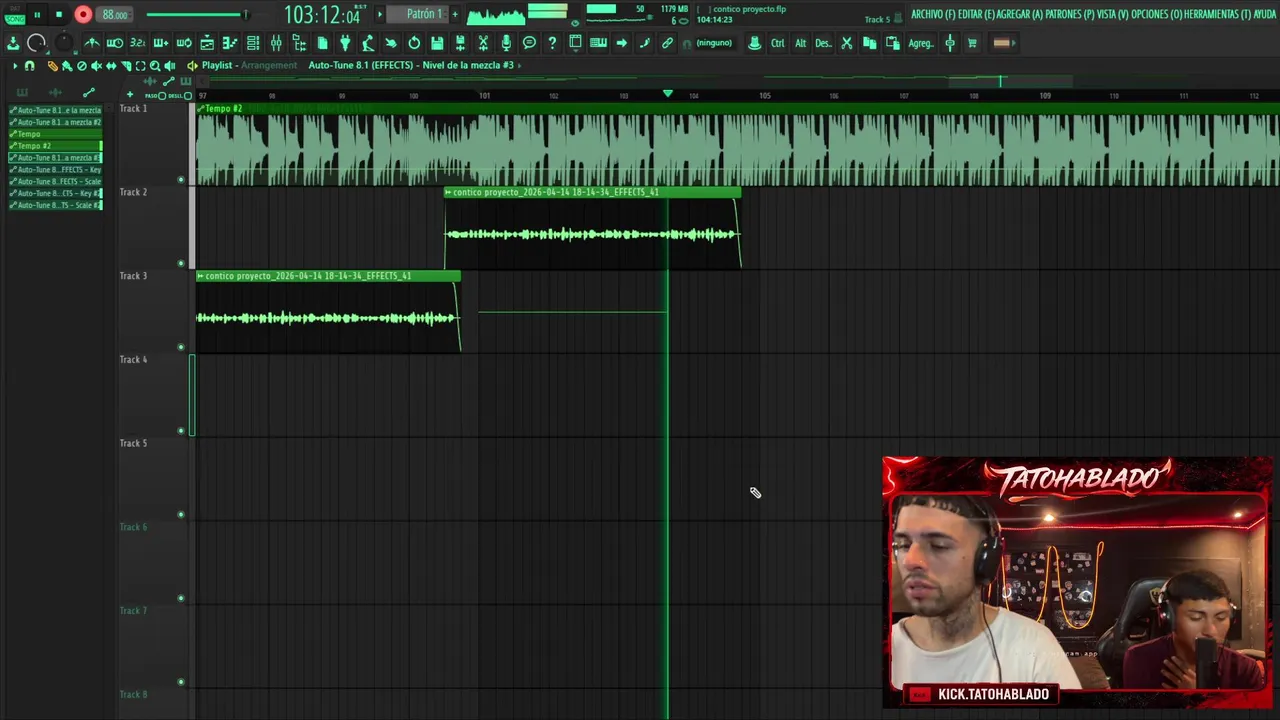Screen dimensions: 1280x720
Task: Toggle the 3.2.1 countdown before recording
Action: (x=137, y=43)
